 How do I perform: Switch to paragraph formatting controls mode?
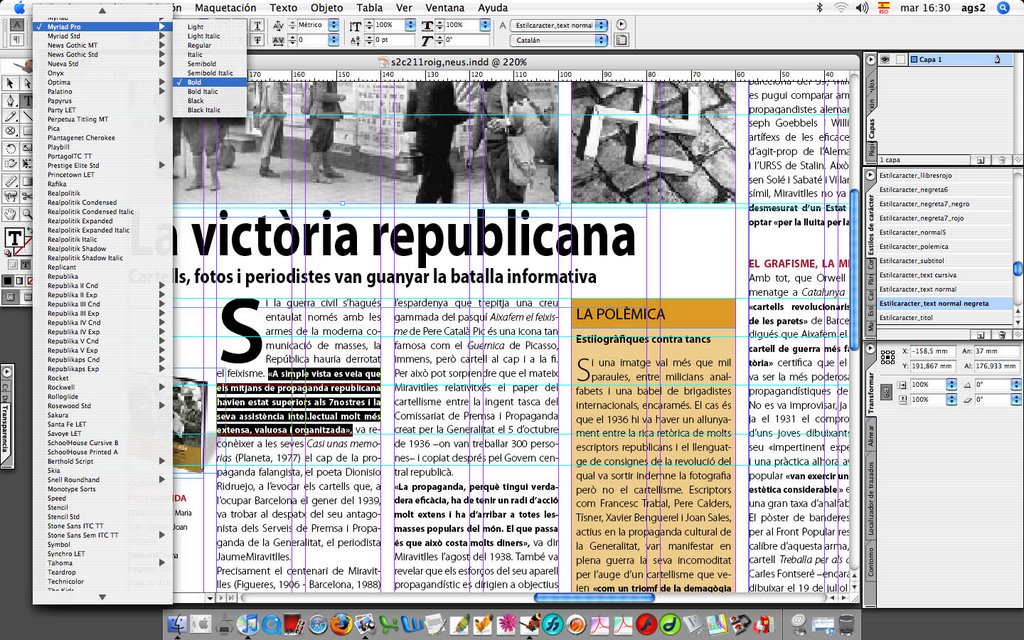click(x=18, y=40)
